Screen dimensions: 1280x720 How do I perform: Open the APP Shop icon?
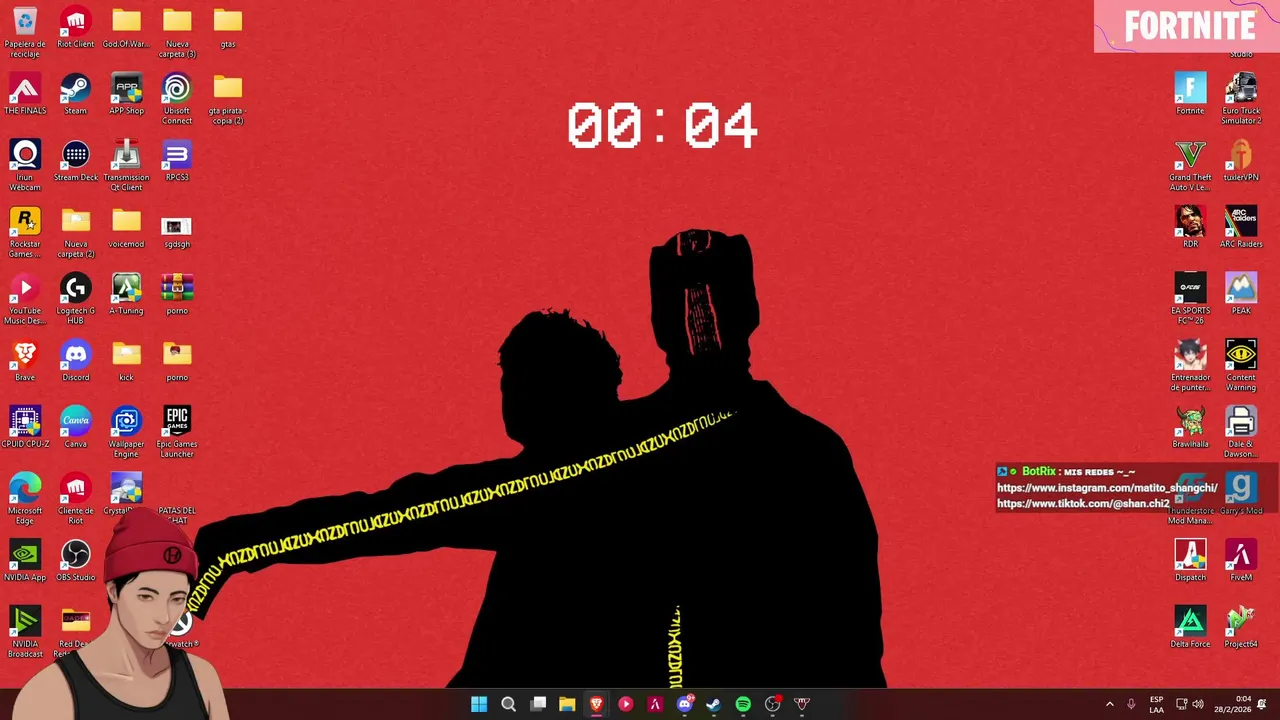tap(126, 95)
